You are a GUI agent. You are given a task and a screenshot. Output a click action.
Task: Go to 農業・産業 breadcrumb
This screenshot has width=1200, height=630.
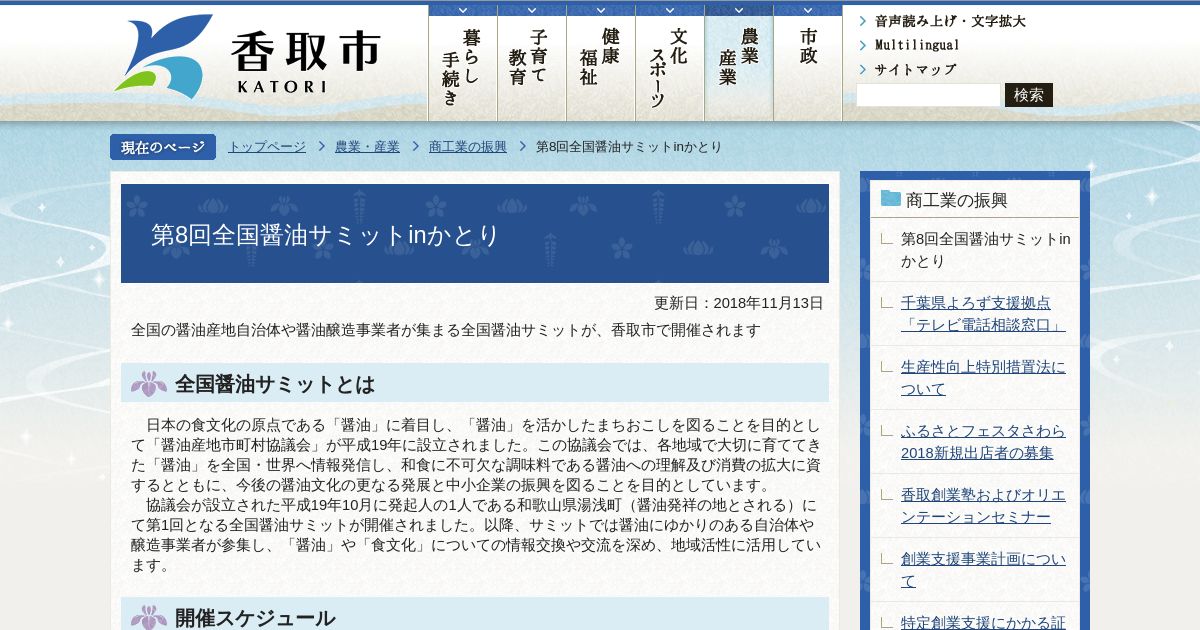click(367, 147)
